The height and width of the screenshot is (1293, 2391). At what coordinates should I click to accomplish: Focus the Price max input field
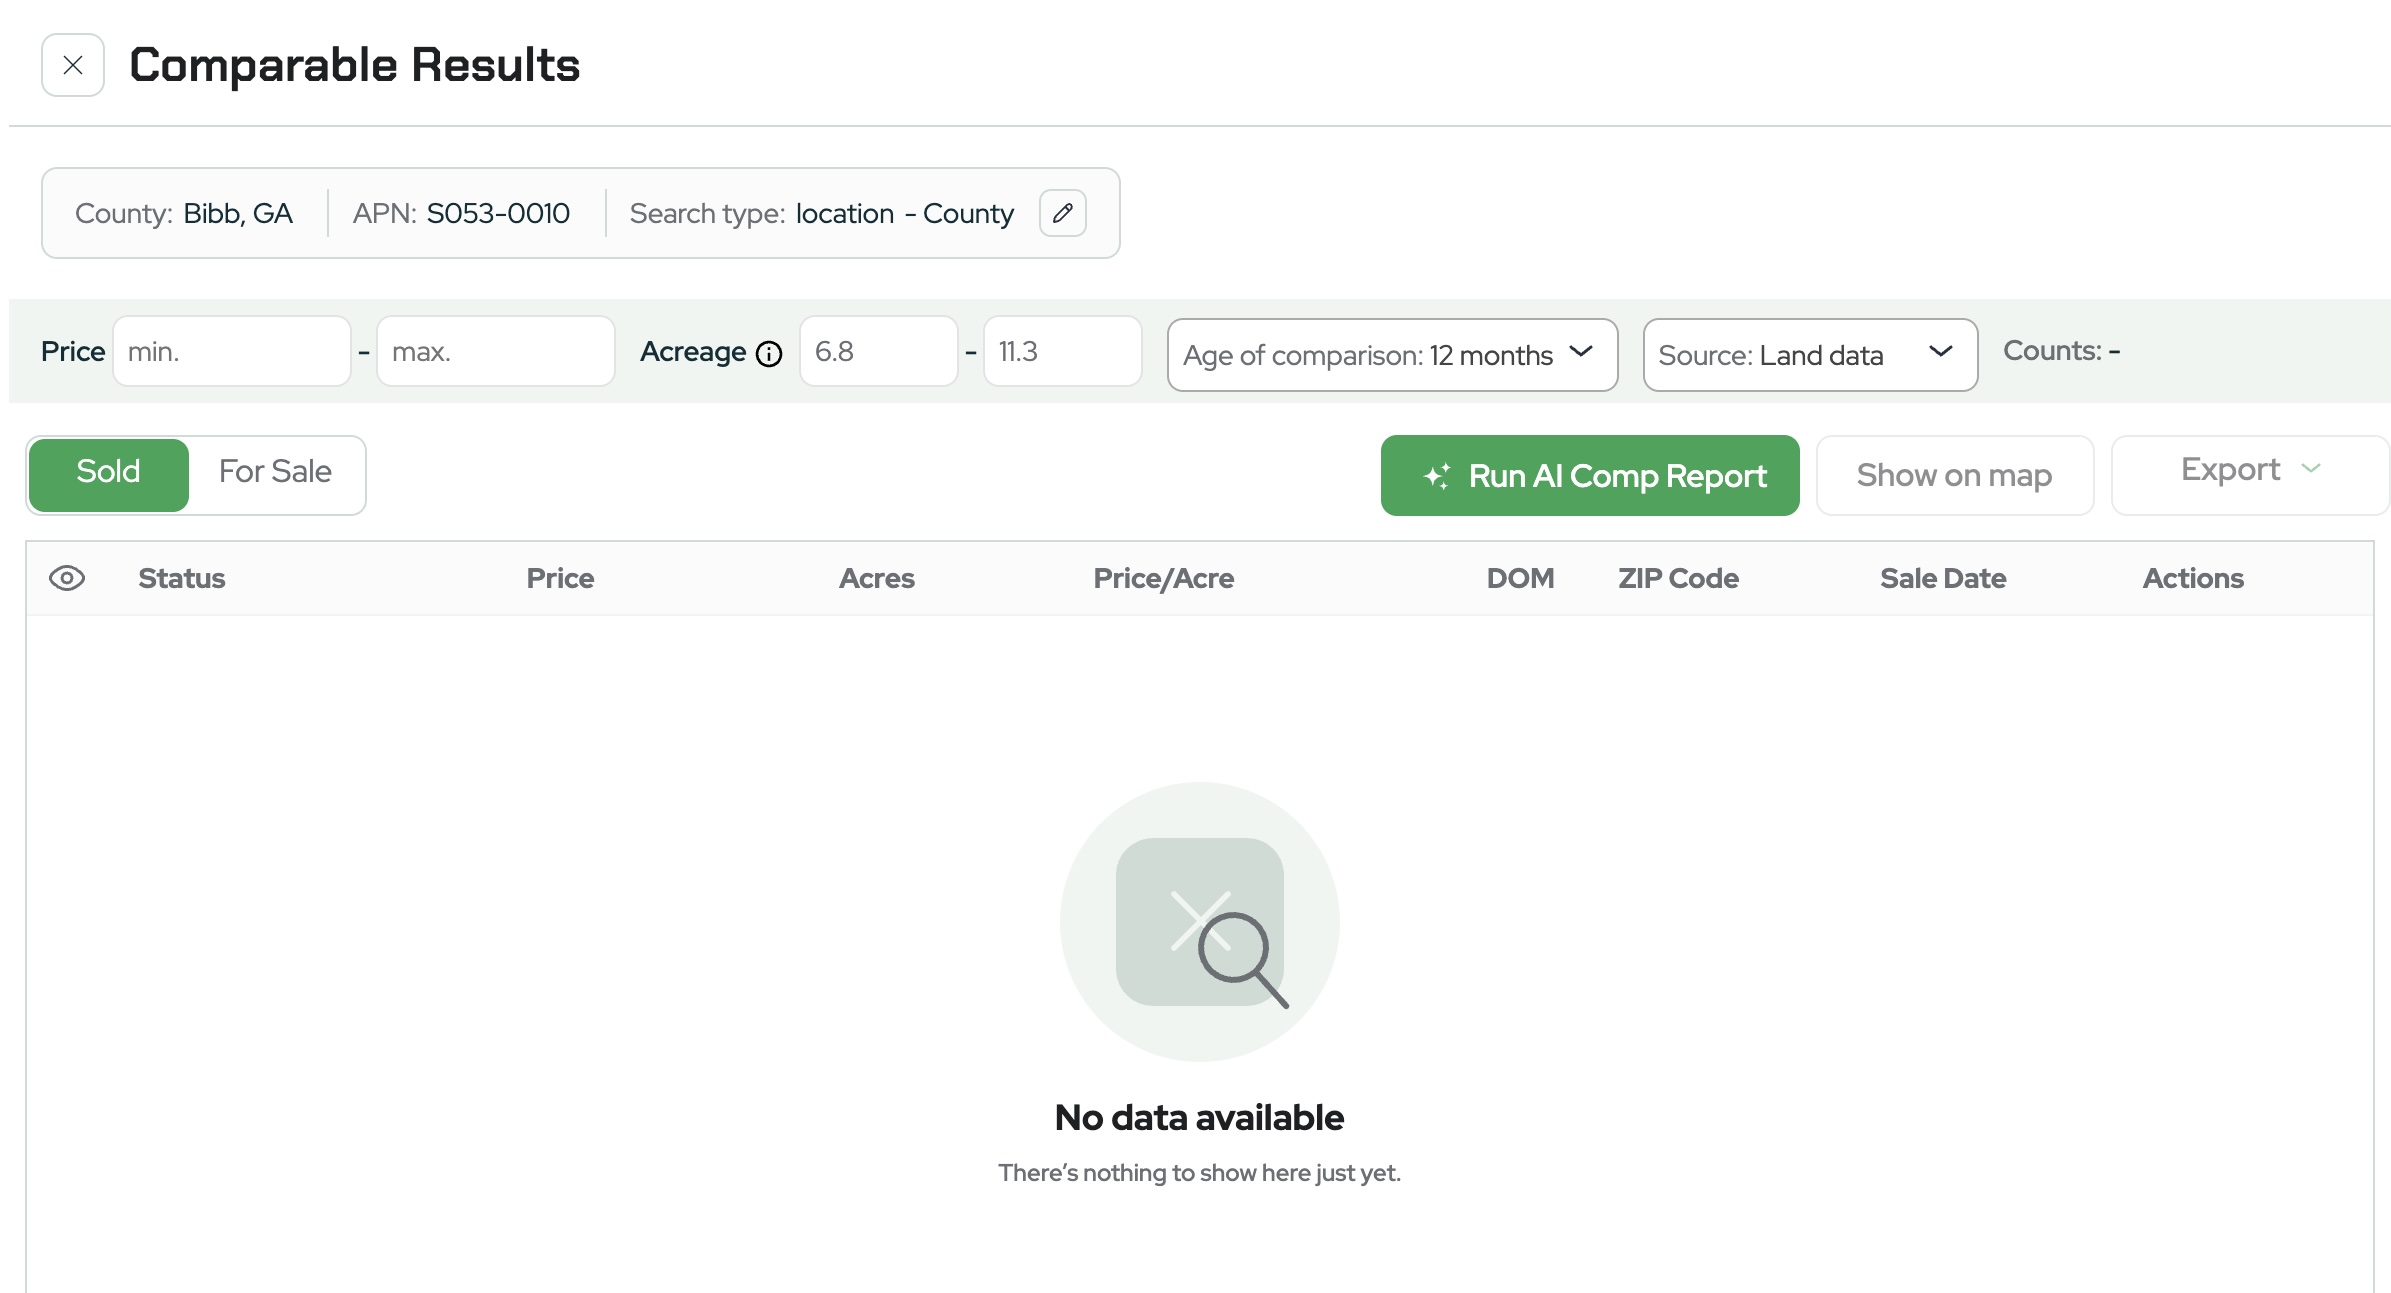pyautogui.click(x=495, y=352)
